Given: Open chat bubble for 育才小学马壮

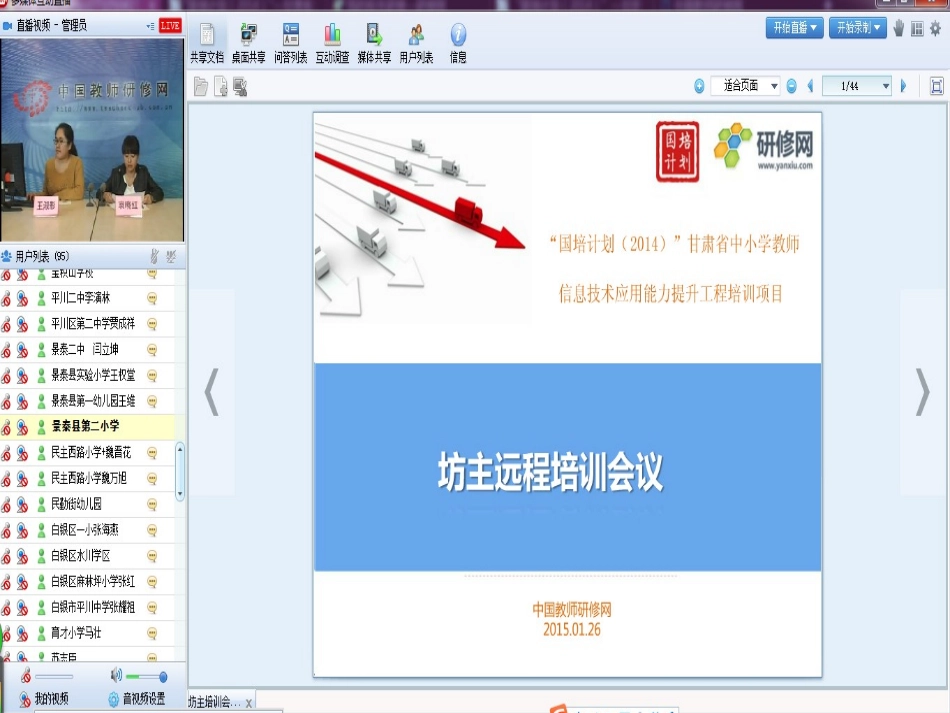Looking at the screenshot, I should (152, 633).
